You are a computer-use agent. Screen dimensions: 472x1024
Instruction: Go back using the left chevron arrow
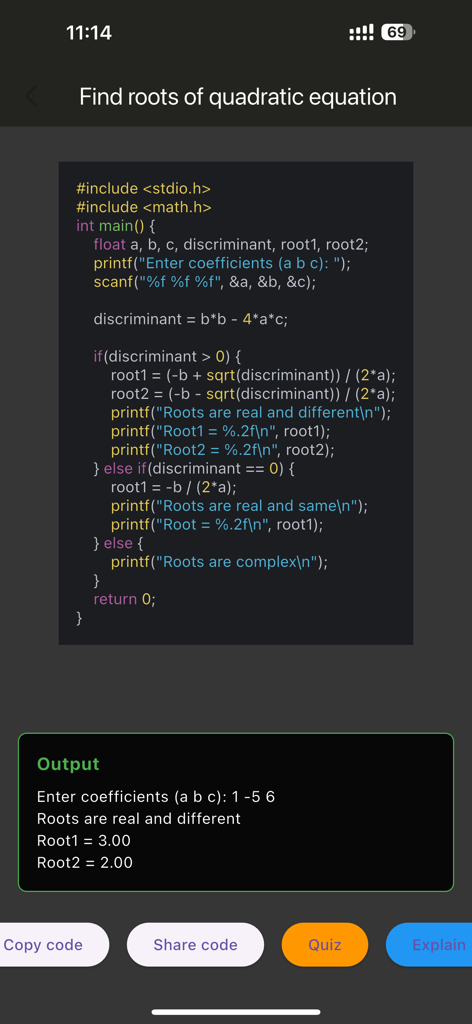(31, 97)
